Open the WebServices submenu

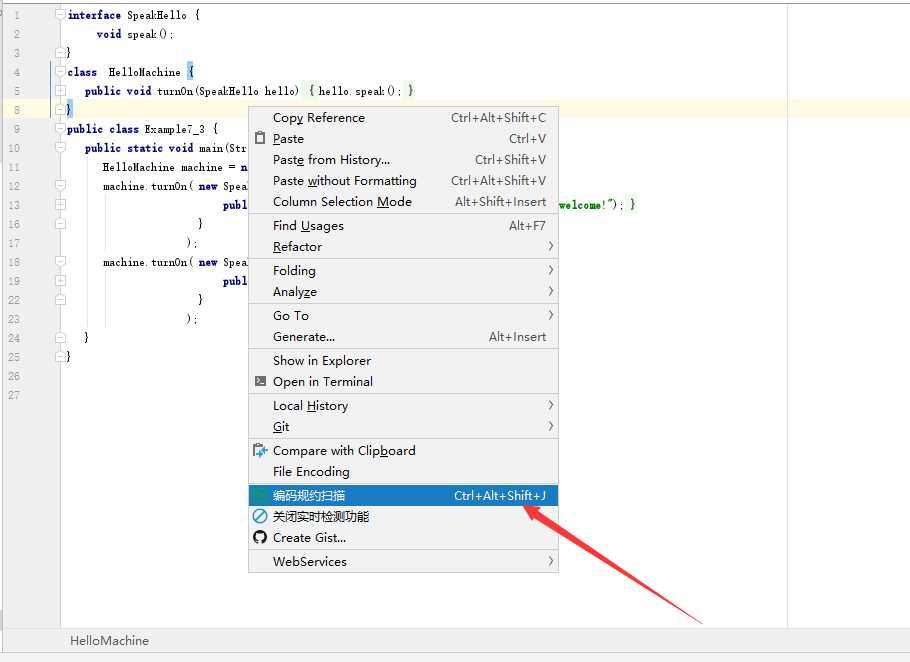[403, 562]
